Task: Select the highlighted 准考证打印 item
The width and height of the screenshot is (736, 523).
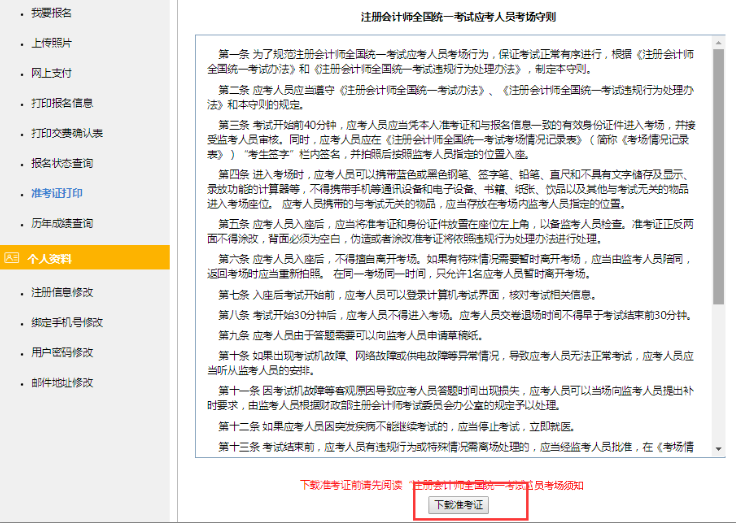Action: click(x=57, y=193)
